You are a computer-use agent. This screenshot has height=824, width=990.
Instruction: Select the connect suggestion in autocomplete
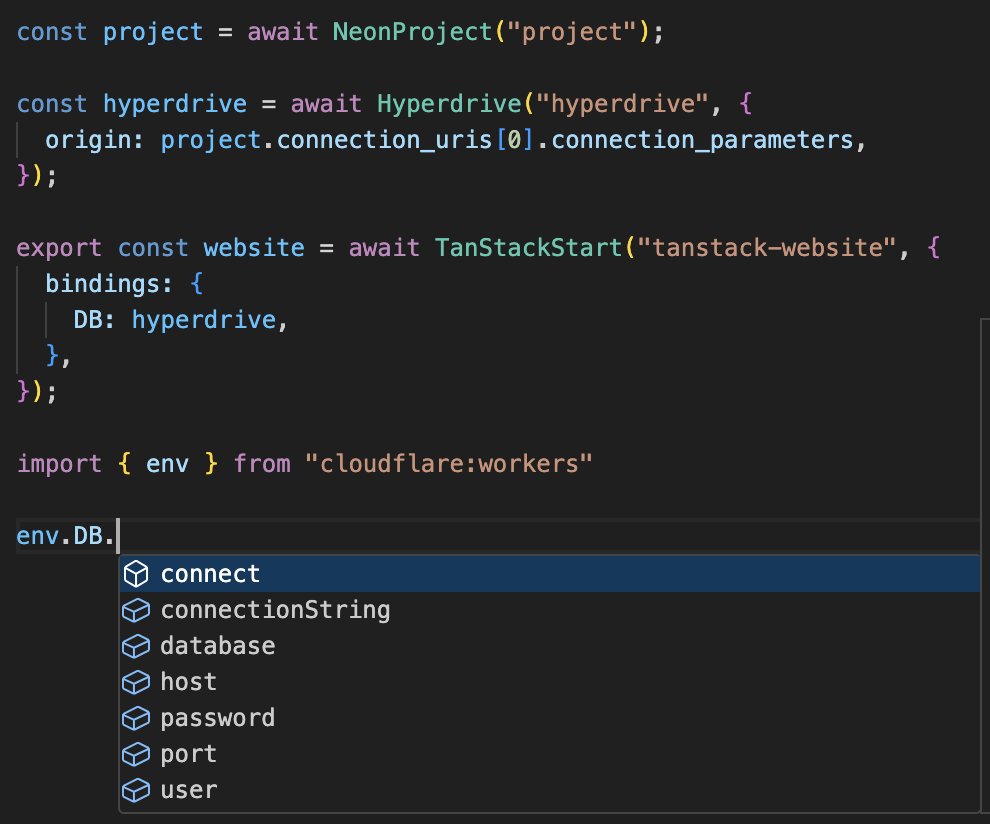pos(549,574)
